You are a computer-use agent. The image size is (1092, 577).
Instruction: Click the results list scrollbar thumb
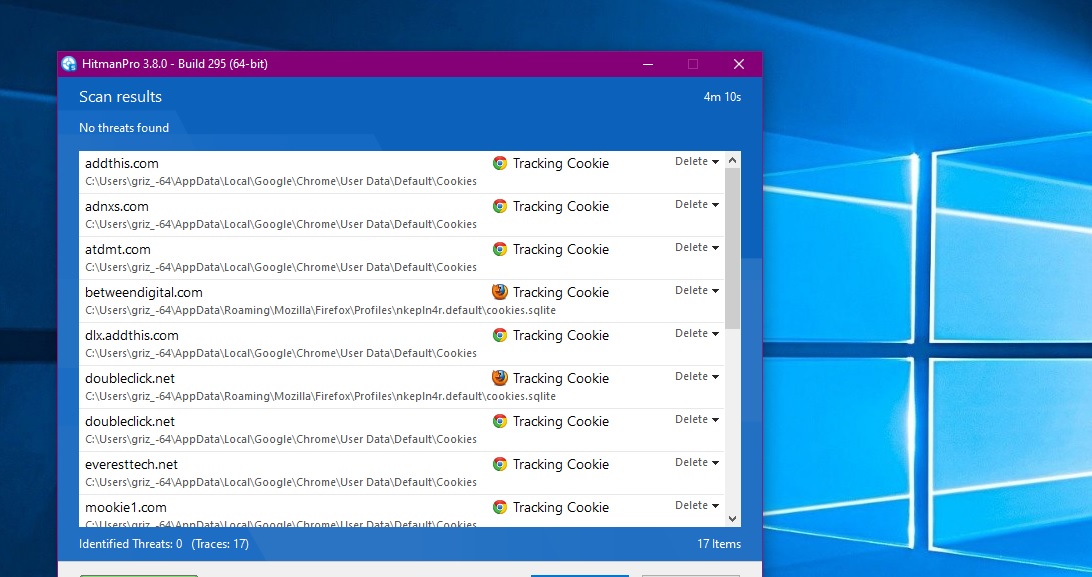732,248
